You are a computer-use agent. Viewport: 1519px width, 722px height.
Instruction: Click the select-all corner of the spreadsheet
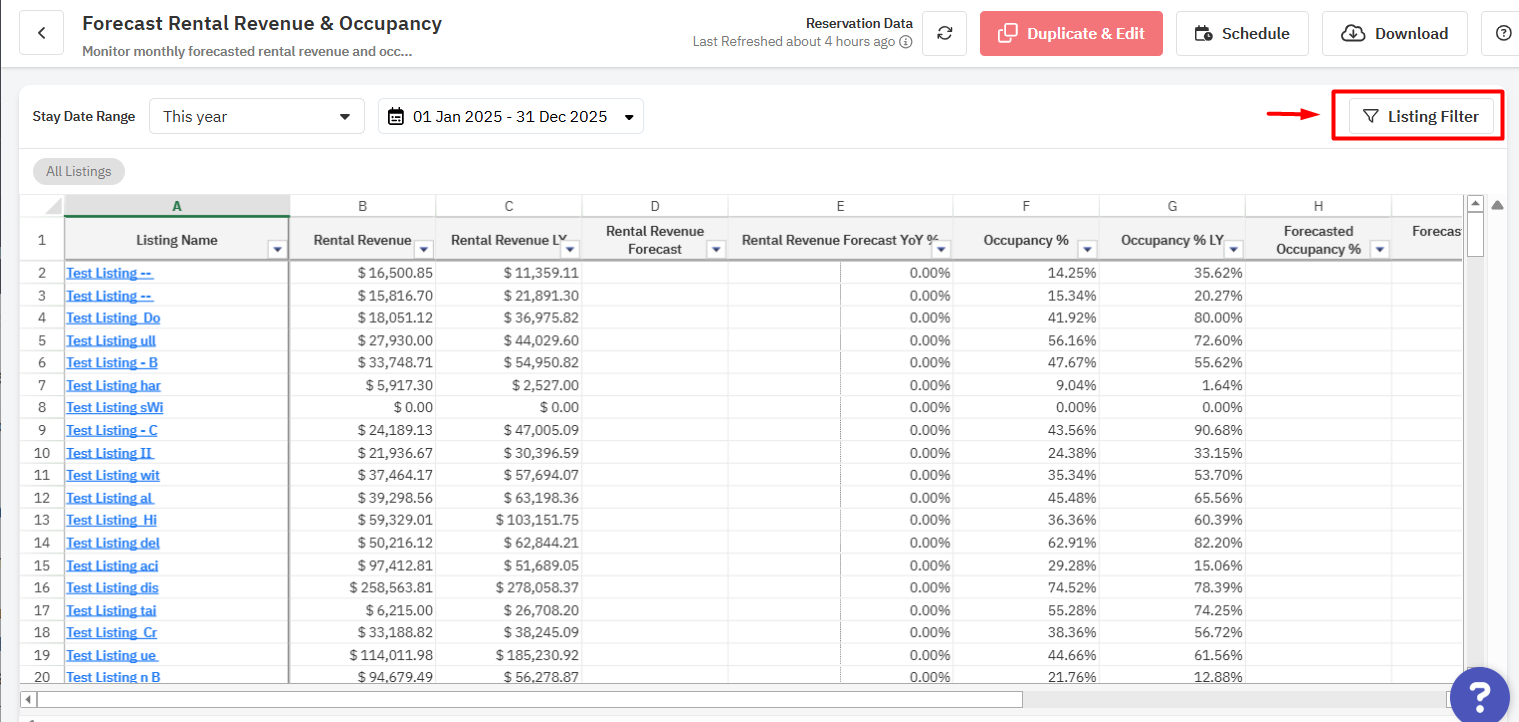click(x=42, y=206)
